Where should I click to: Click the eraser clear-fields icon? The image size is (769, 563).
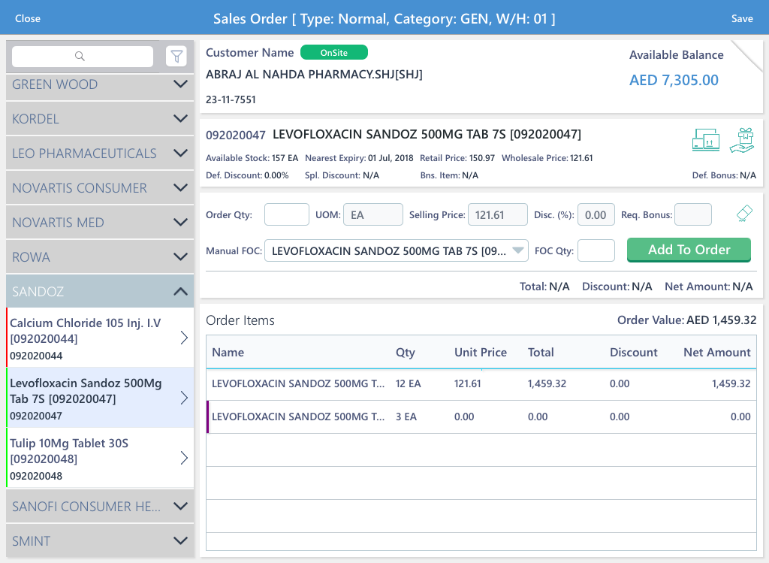744,213
